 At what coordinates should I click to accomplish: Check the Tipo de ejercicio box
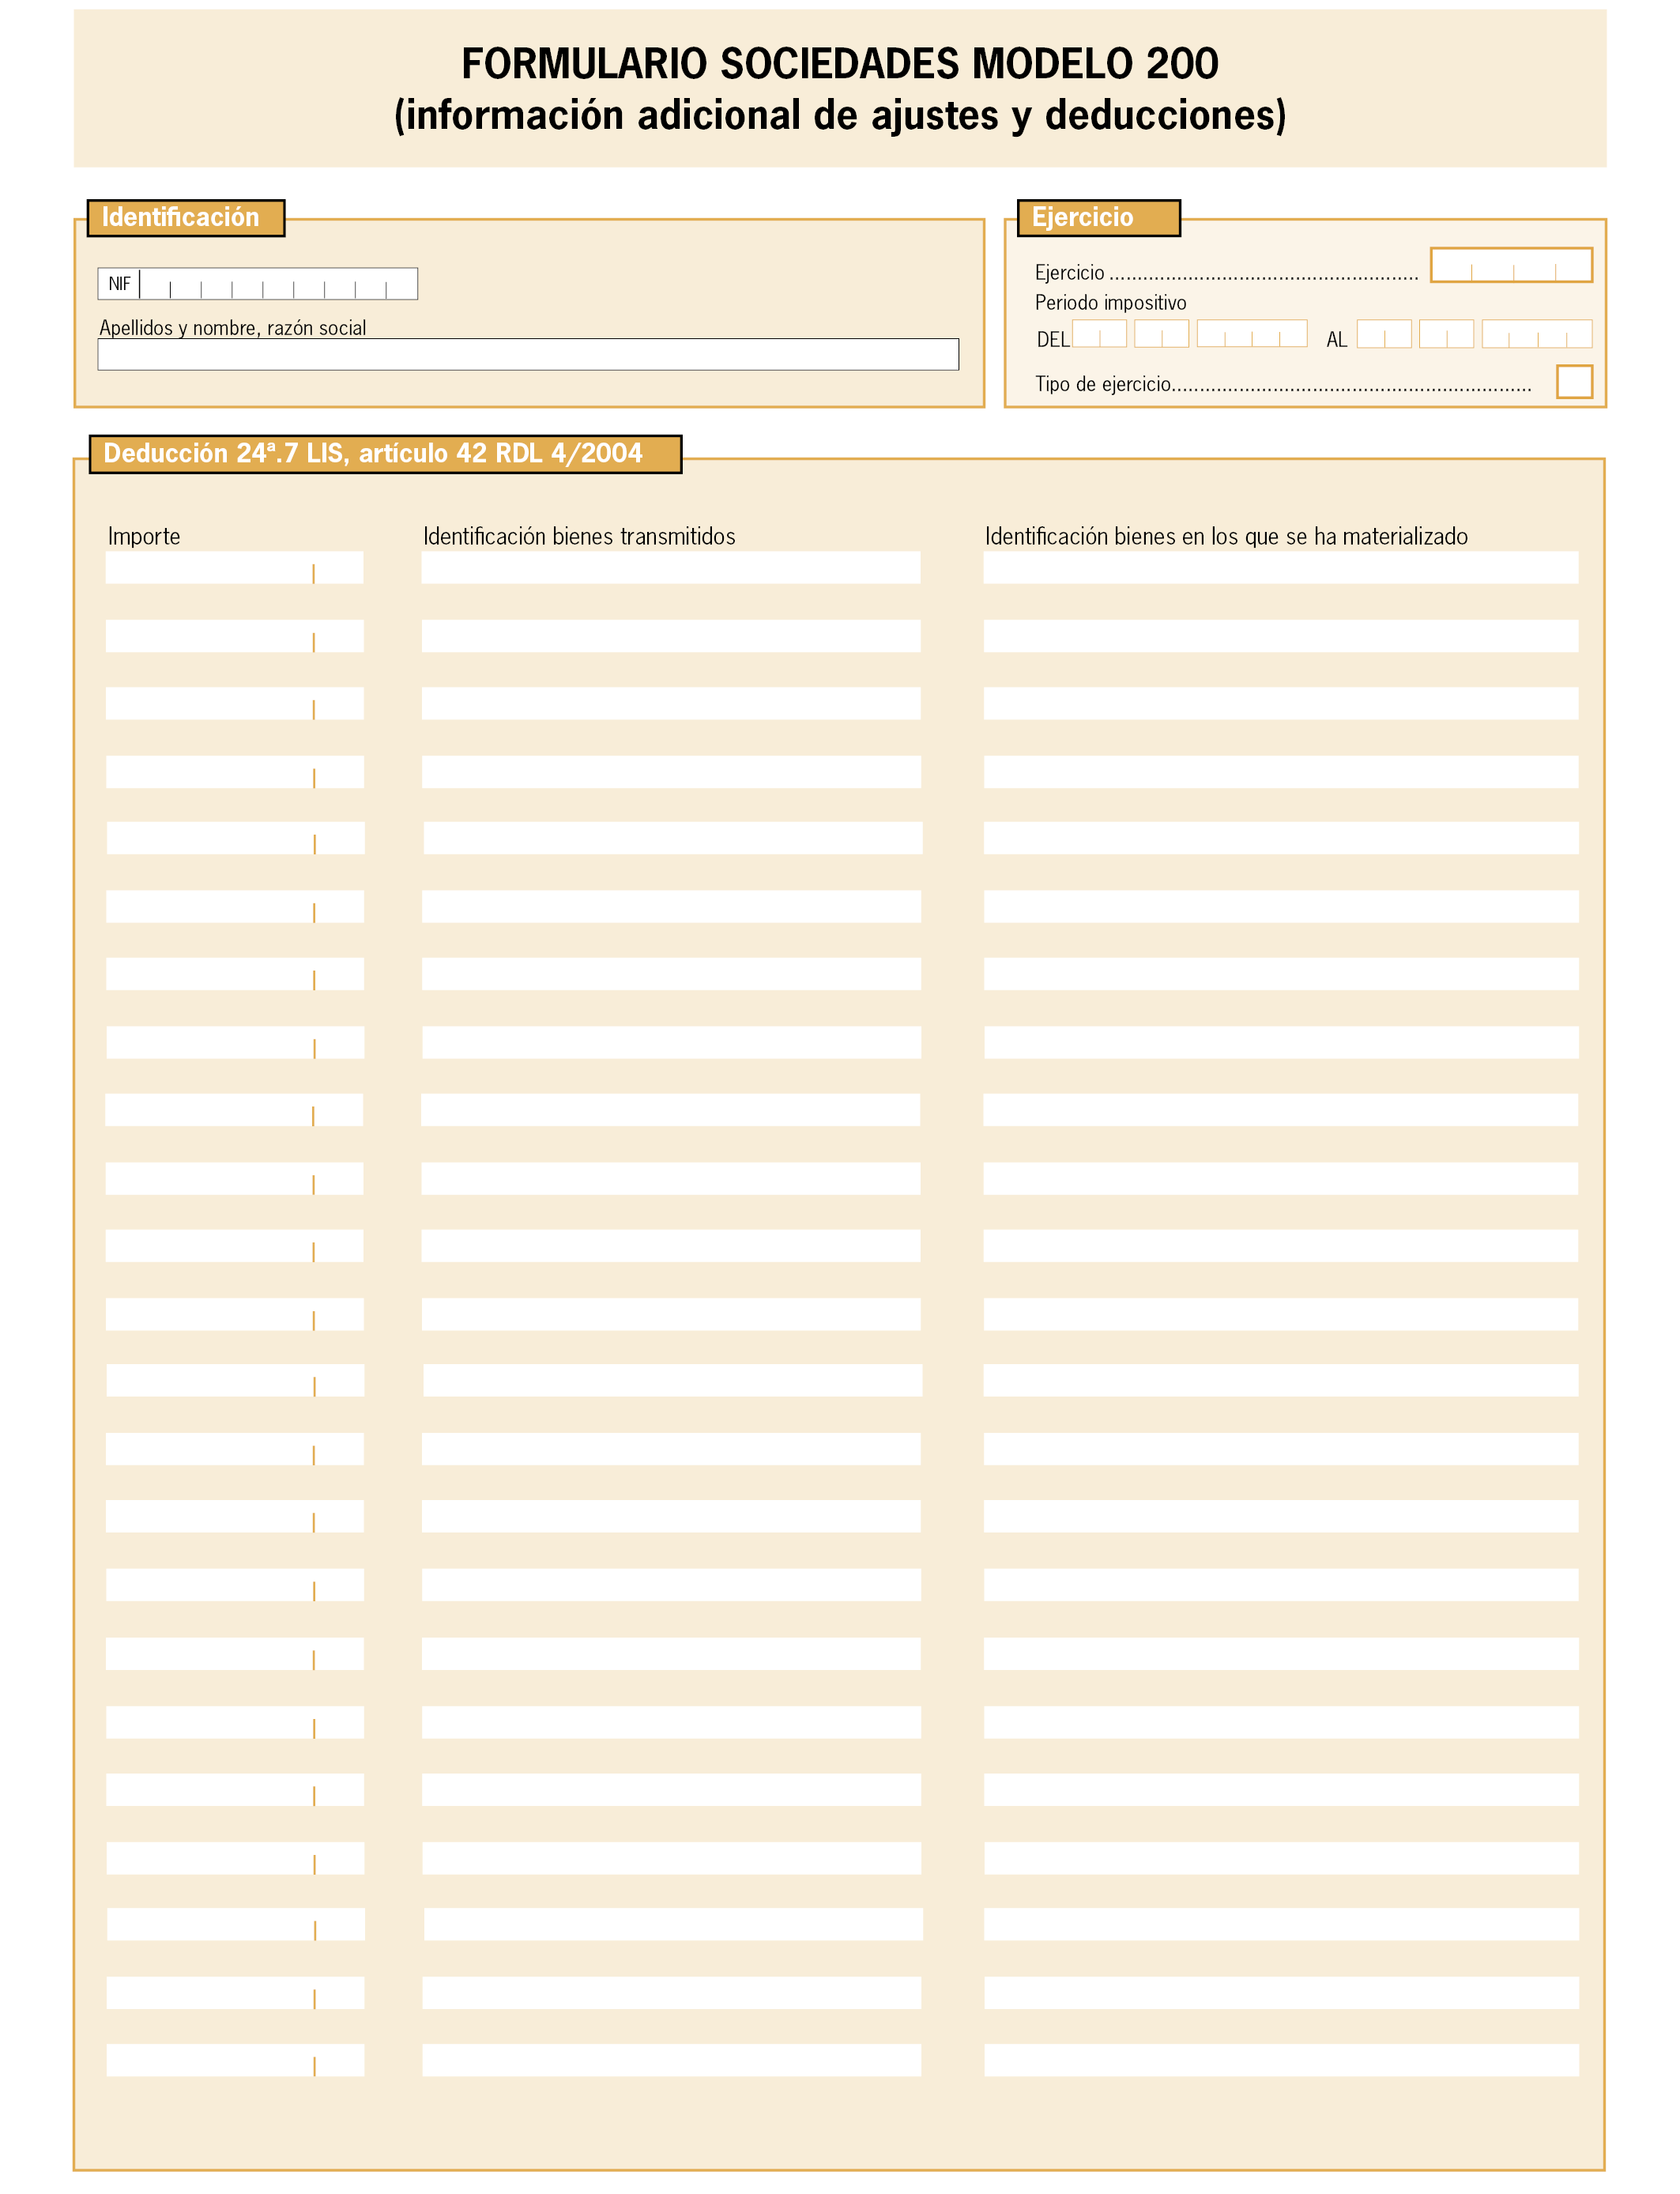pos(1574,382)
